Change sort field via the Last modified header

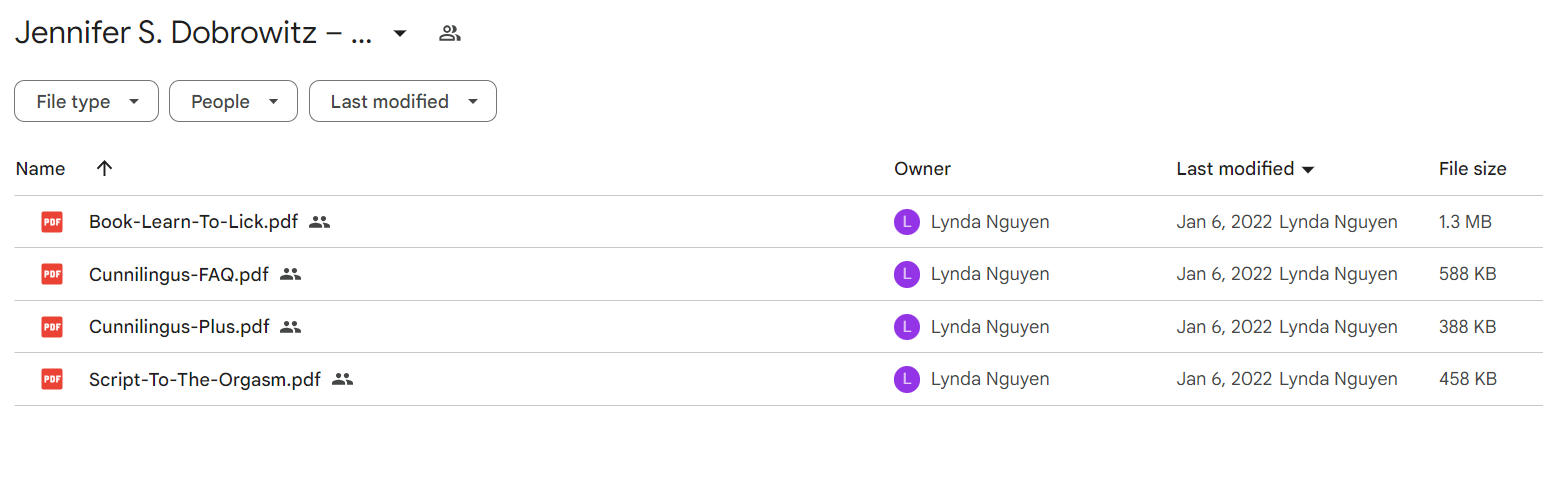pyautogui.click(x=1245, y=169)
